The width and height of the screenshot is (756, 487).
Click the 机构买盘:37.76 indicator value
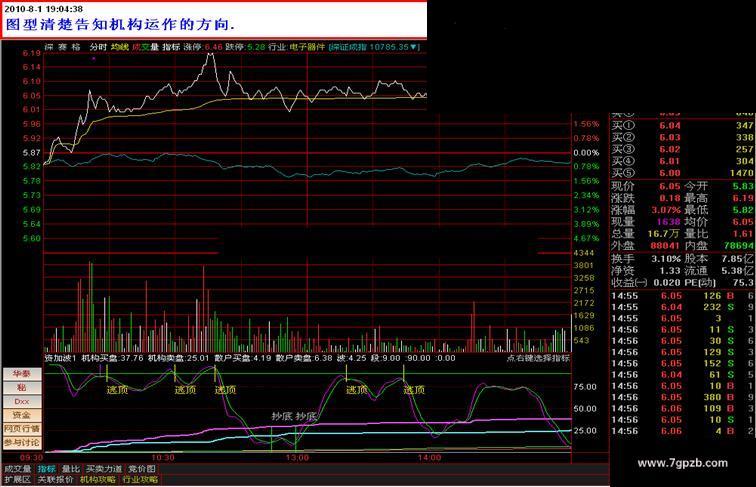112,358
